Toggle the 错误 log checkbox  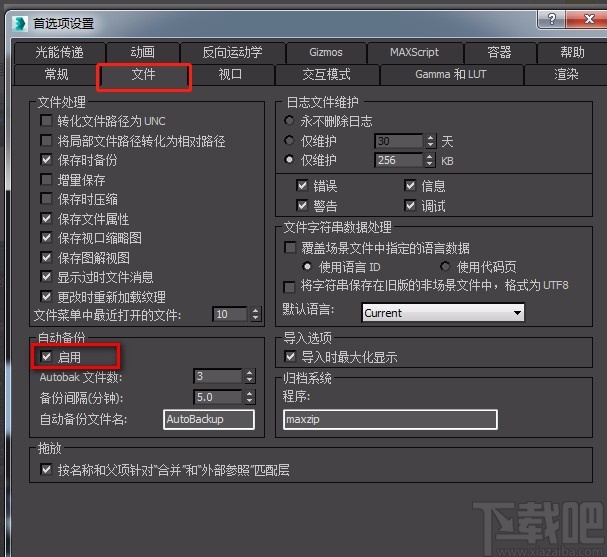pyautogui.click(x=302, y=186)
